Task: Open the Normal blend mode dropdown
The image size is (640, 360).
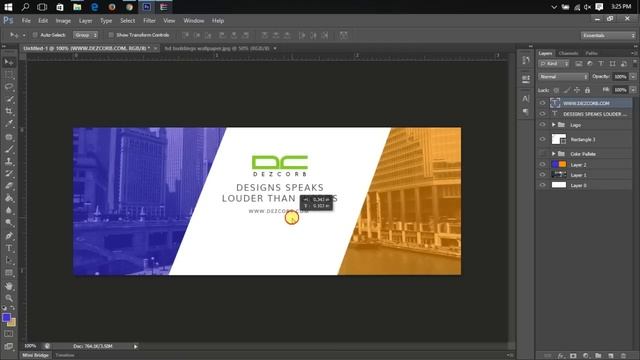Action: click(x=563, y=77)
